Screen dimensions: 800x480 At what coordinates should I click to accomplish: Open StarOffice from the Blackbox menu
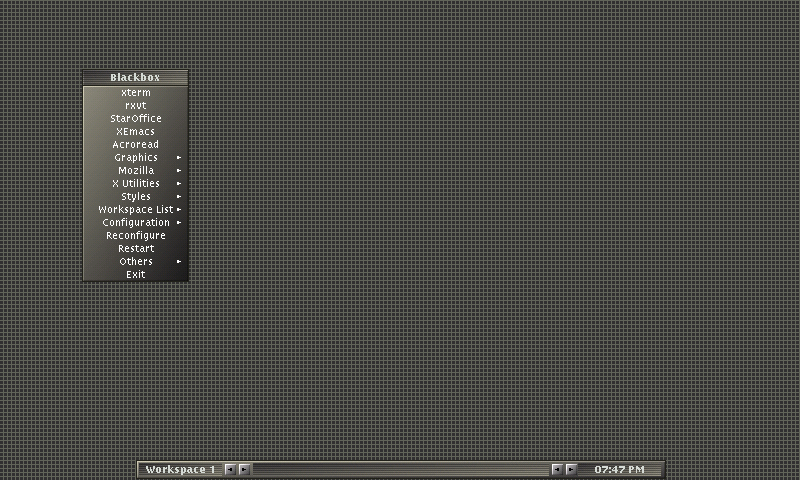pos(135,119)
